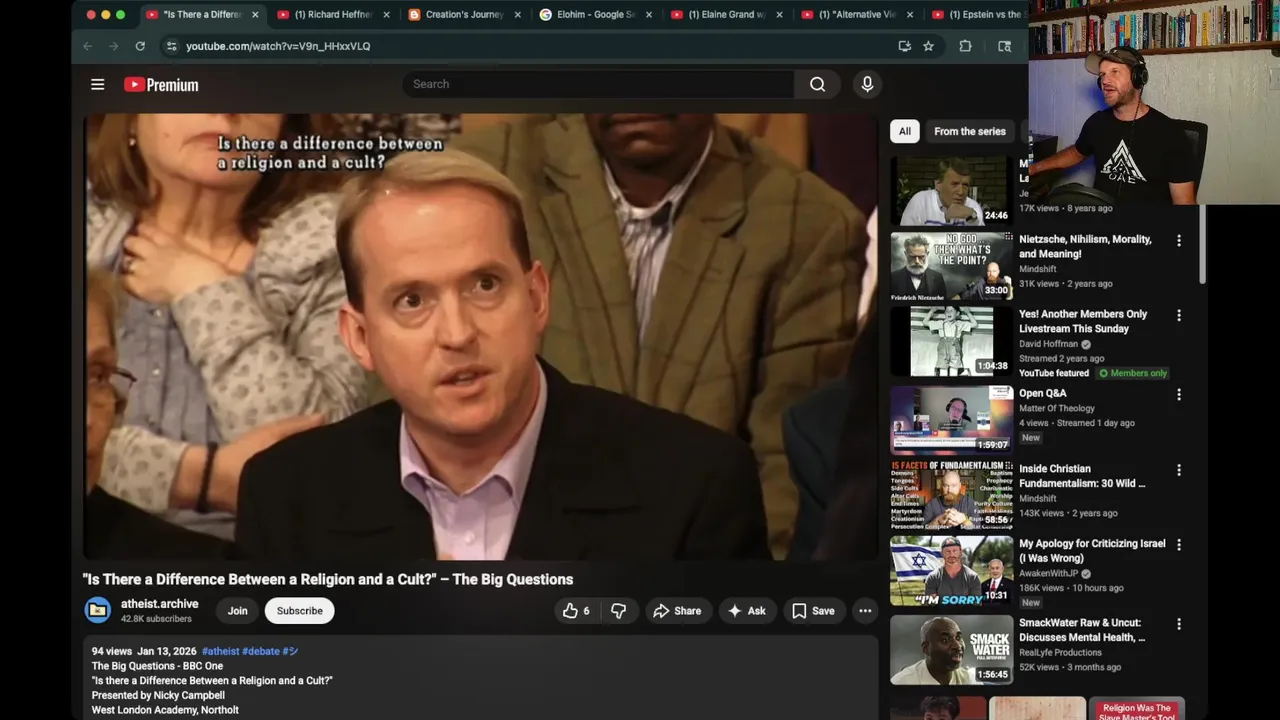The image size is (1280, 720).
Task: Click the search magnifier button
Action: tap(817, 84)
